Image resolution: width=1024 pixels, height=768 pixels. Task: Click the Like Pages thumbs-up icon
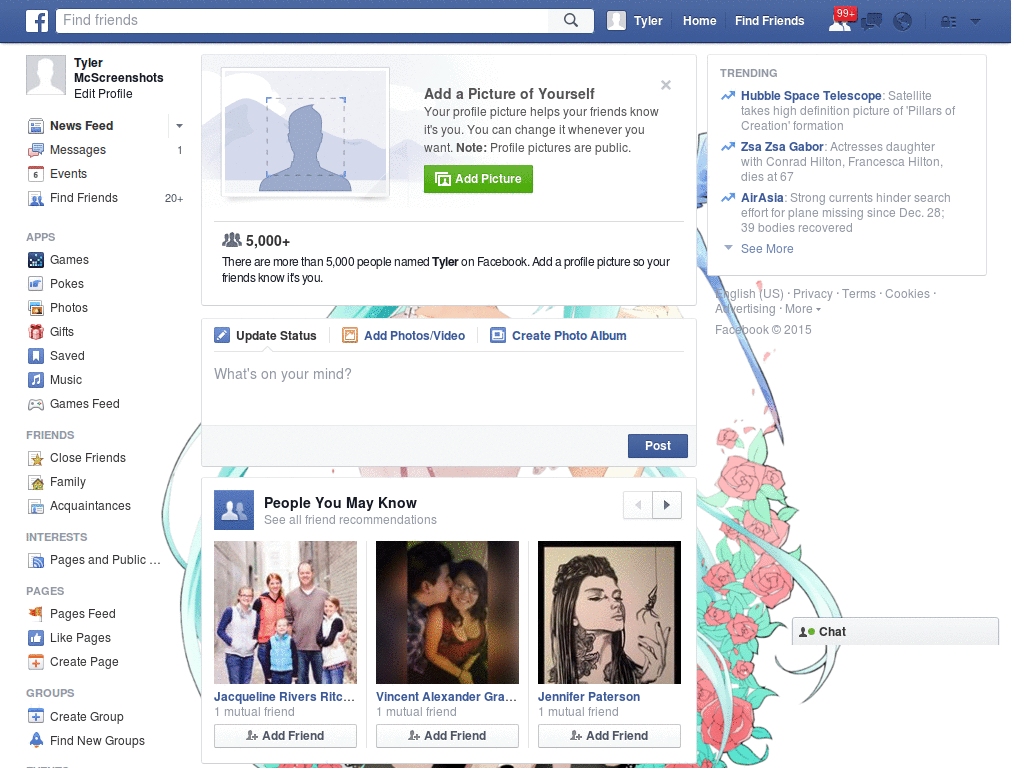pyautogui.click(x=36, y=638)
